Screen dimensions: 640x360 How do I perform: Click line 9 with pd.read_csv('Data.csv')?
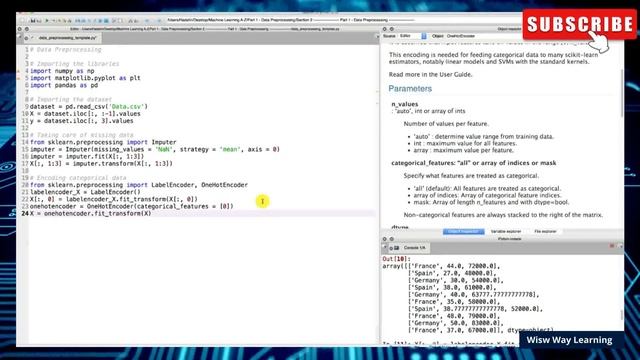click(89, 107)
